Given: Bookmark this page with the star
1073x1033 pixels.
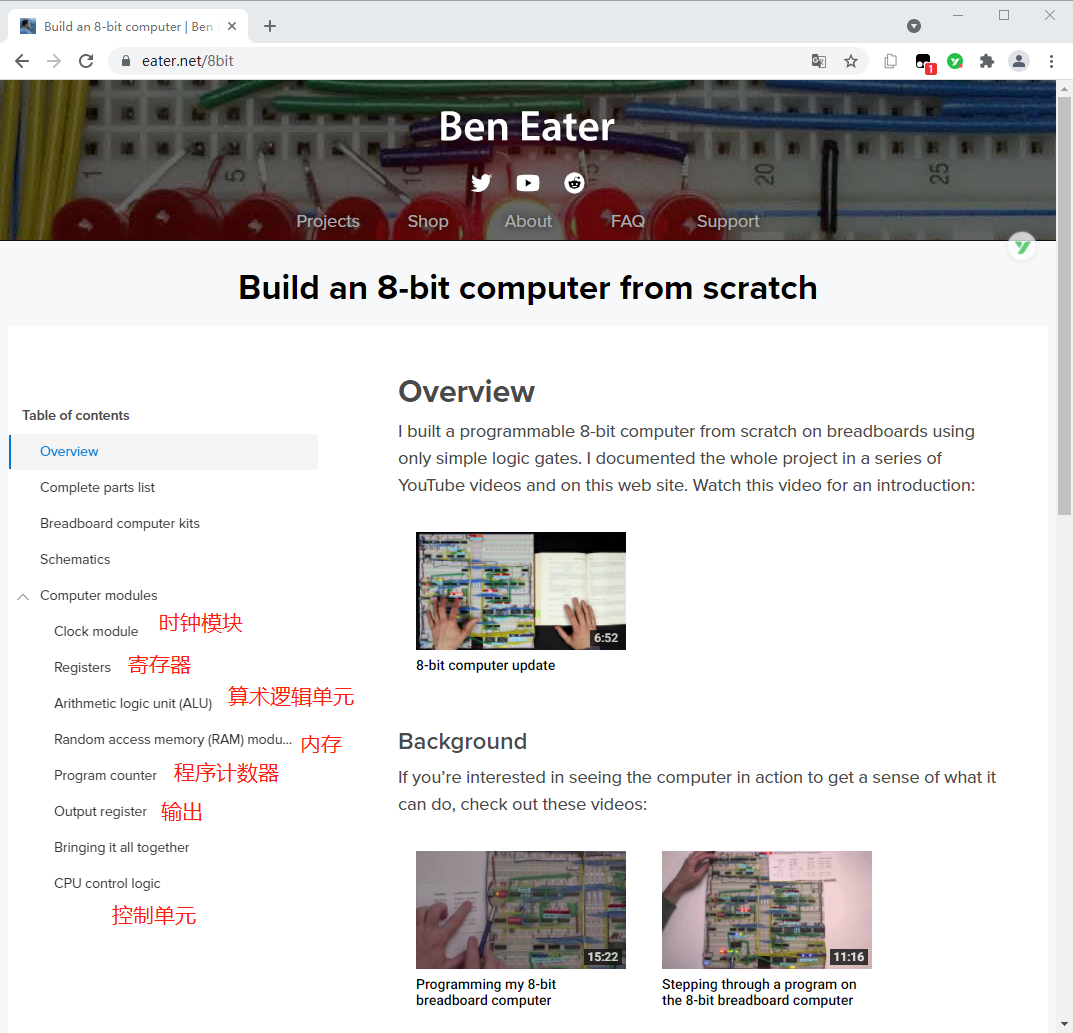Looking at the screenshot, I should tap(851, 61).
